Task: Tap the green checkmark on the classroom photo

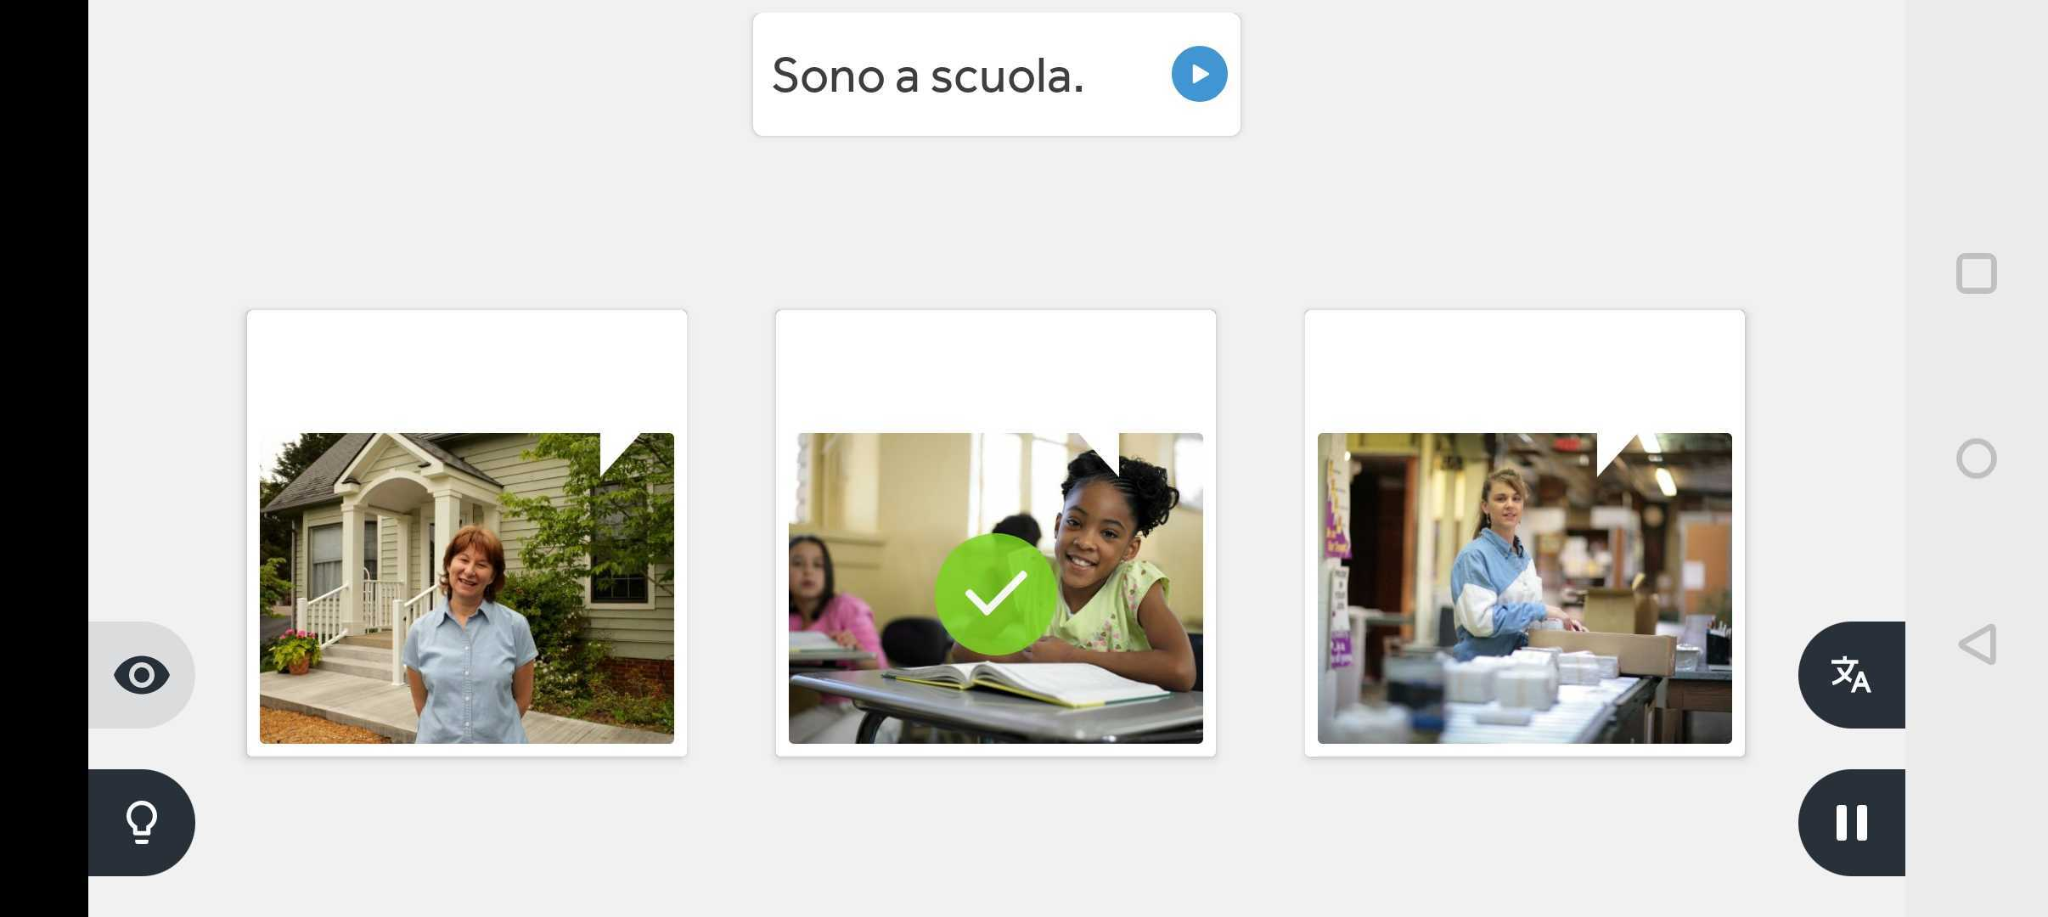Action: coord(995,594)
